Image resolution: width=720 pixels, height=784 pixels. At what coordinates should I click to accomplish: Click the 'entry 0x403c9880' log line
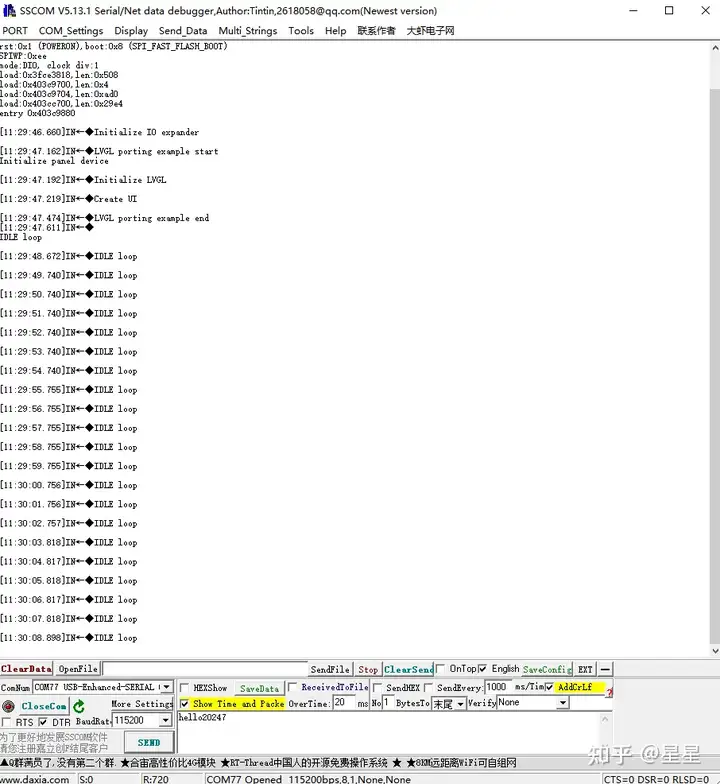point(38,113)
